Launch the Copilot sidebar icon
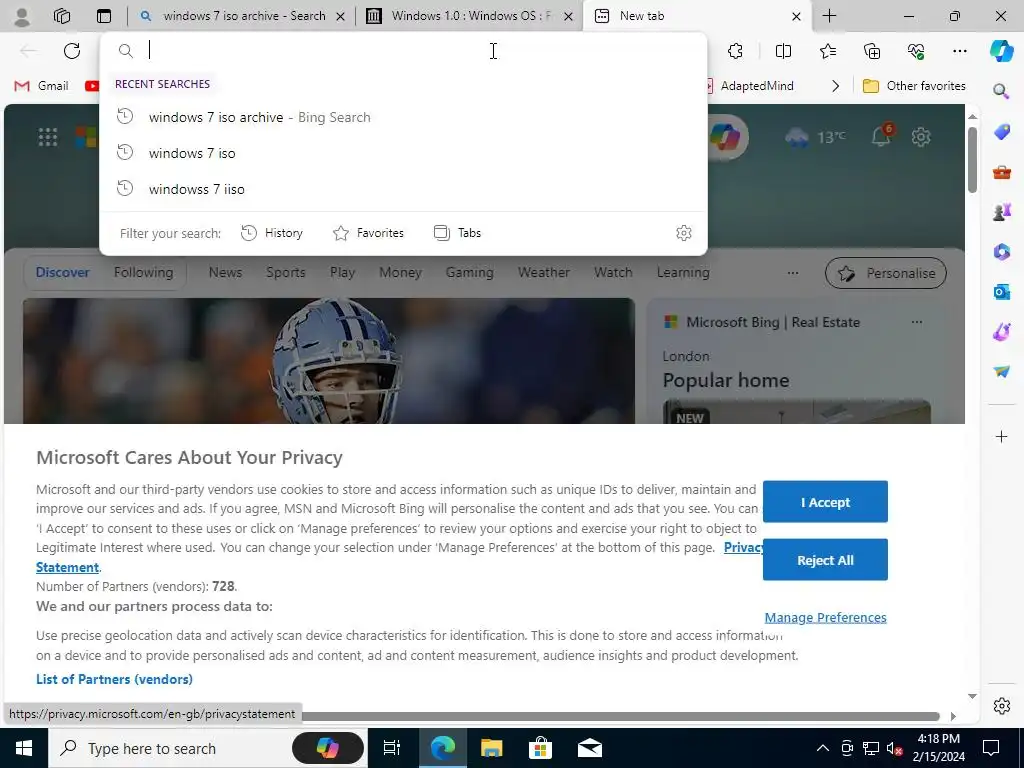1024x768 pixels. (1001, 50)
